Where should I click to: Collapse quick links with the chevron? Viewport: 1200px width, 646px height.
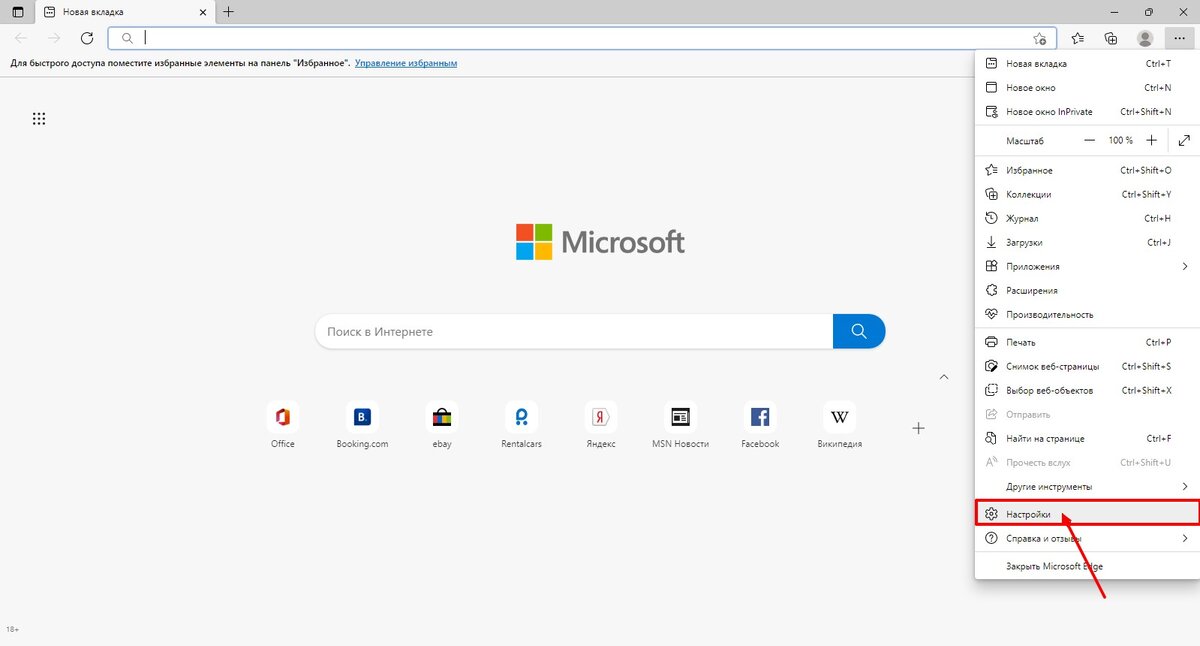click(x=943, y=377)
